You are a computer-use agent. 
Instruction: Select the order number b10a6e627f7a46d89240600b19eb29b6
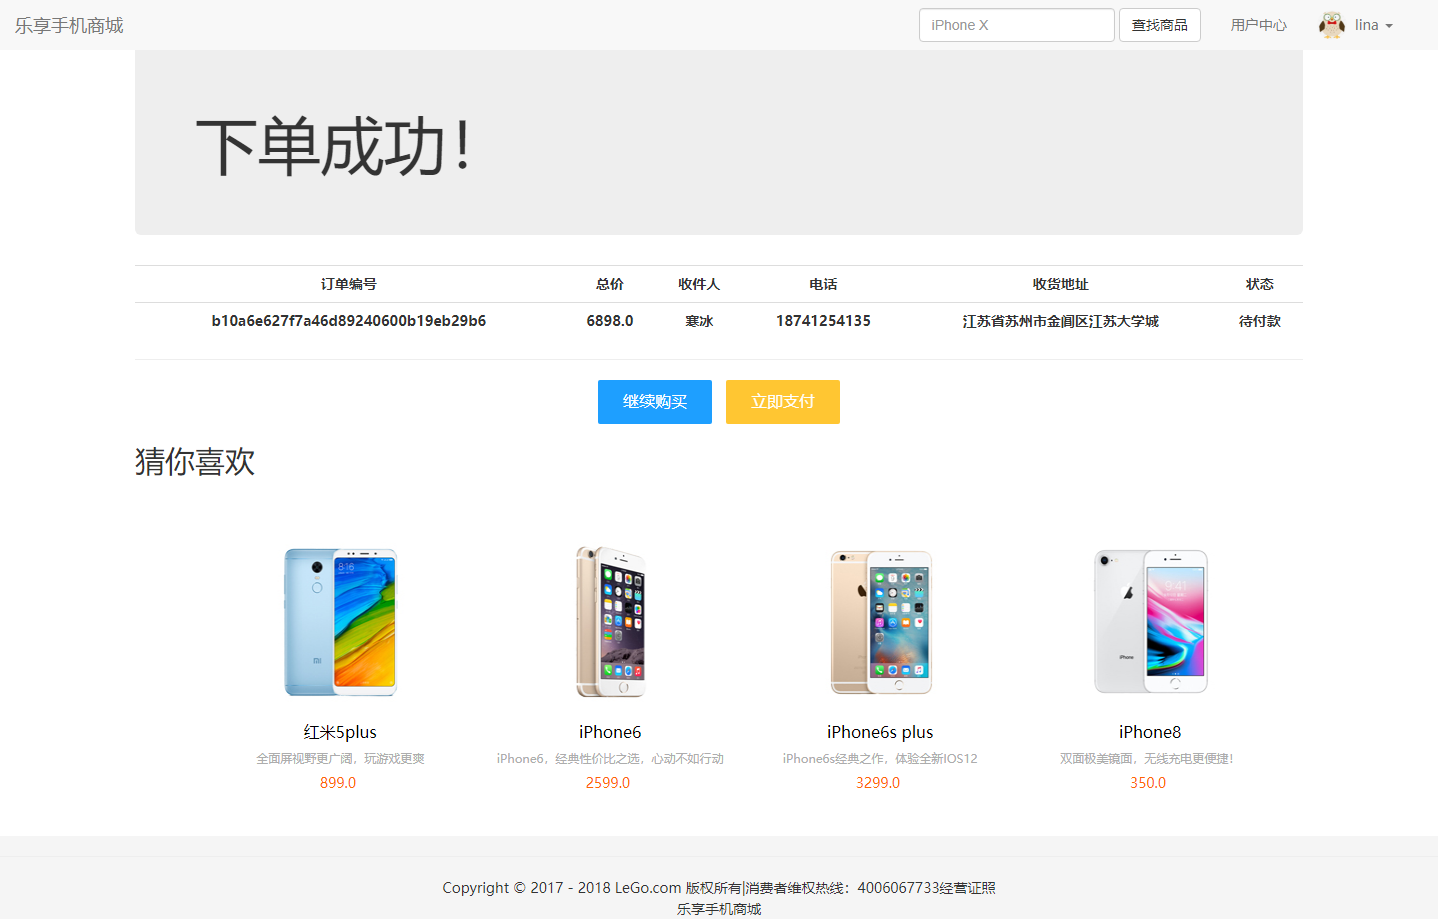pyautogui.click(x=349, y=321)
